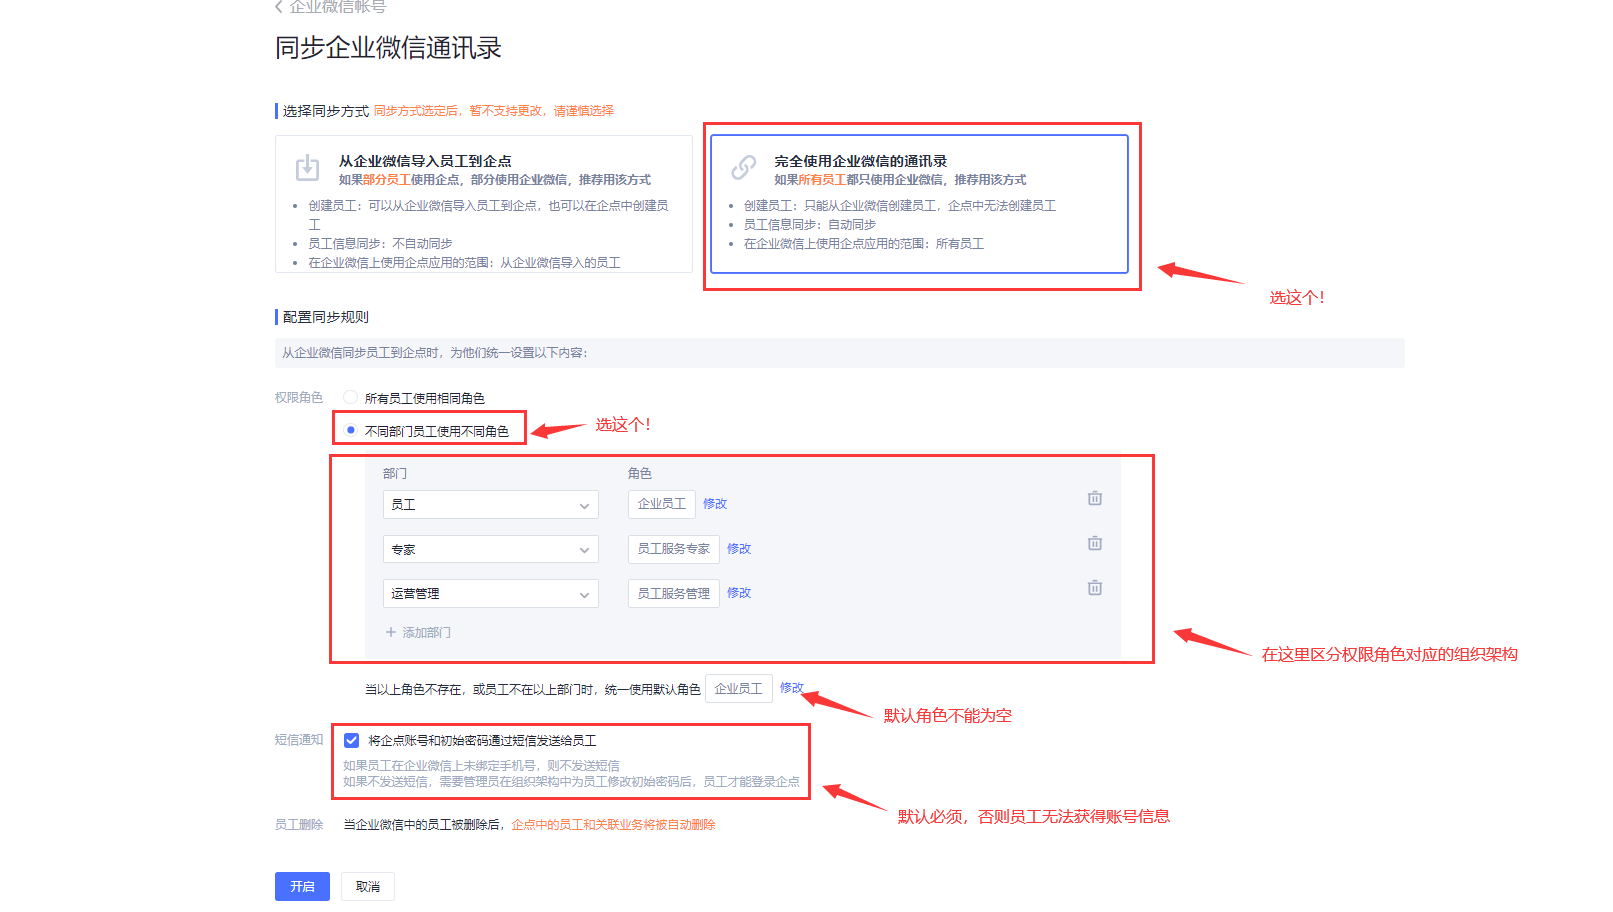Click the 取消 button

[x=368, y=887]
